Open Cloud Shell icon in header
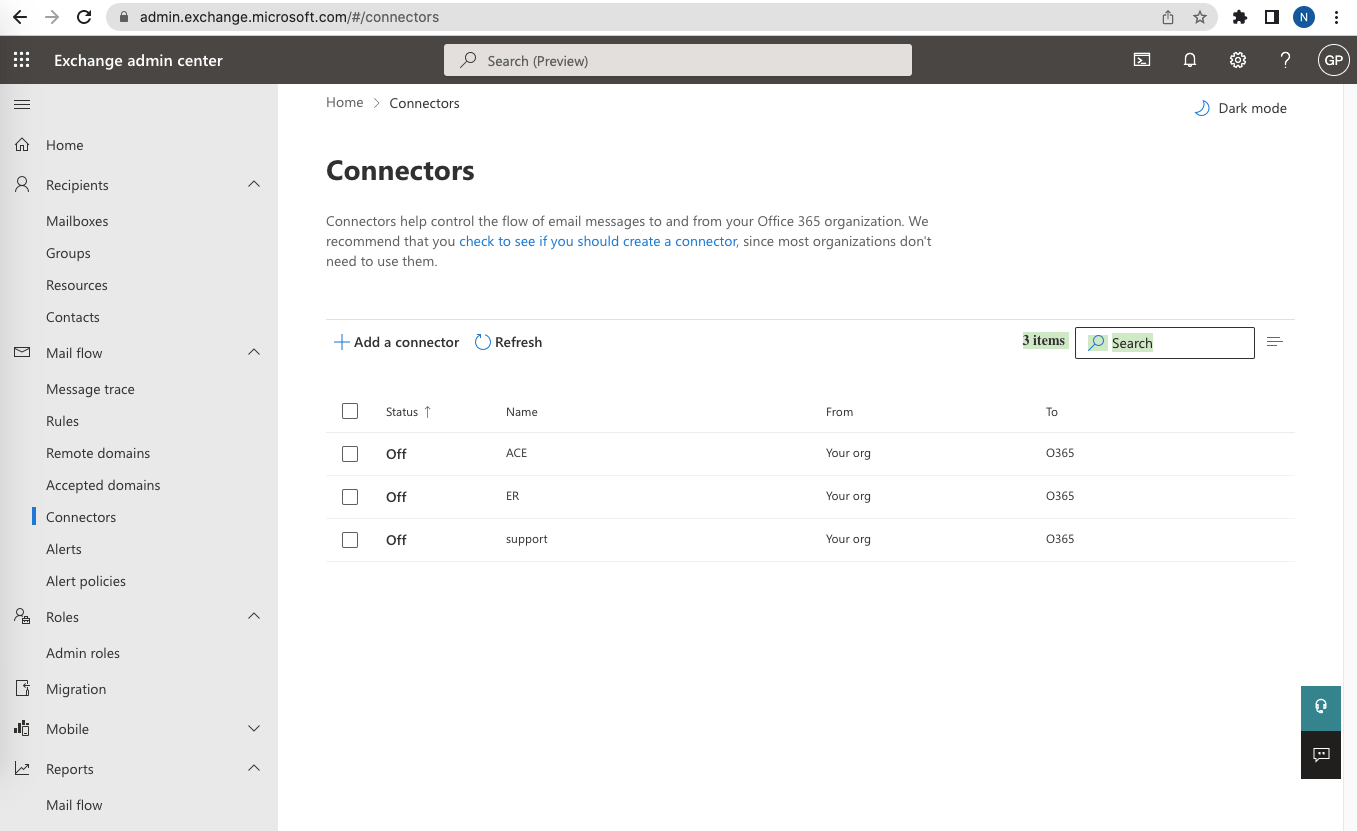This screenshot has height=831, width=1357. pyautogui.click(x=1141, y=60)
